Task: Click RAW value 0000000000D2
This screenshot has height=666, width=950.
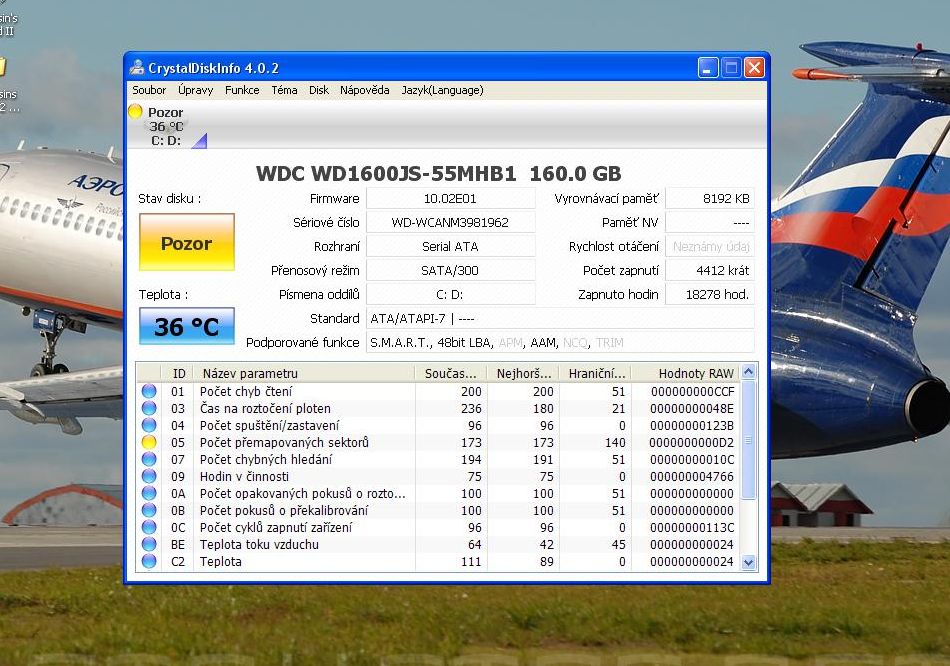Action: coord(691,442)
